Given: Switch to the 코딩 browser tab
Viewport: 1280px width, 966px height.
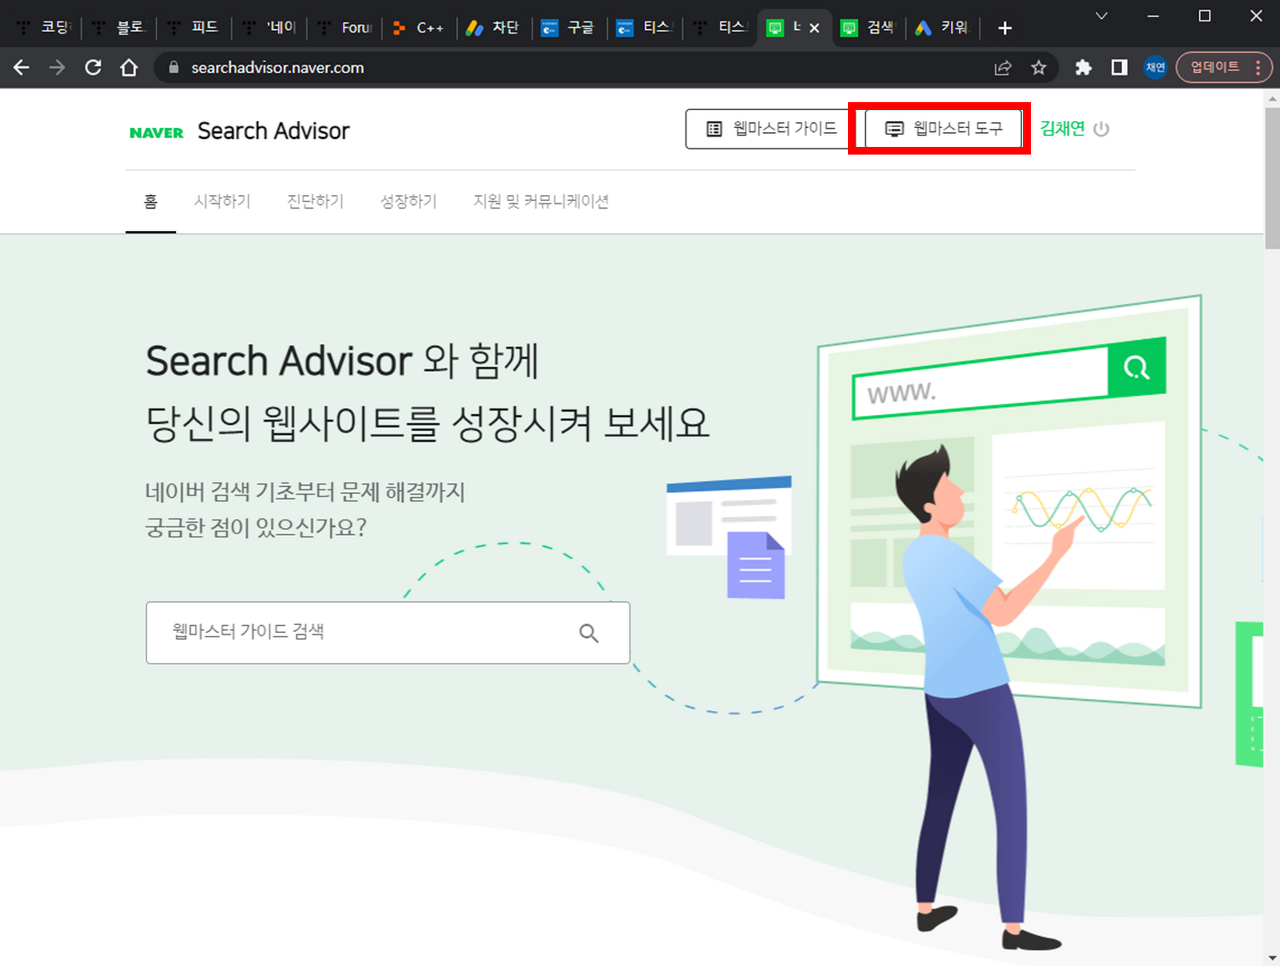Looking at the screenshot, I should 45,28.
